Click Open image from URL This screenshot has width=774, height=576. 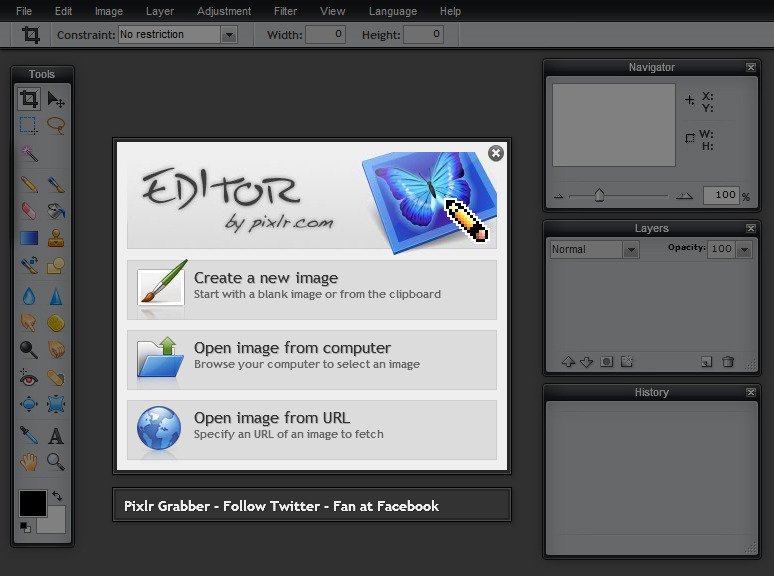[x=312, y=430]
